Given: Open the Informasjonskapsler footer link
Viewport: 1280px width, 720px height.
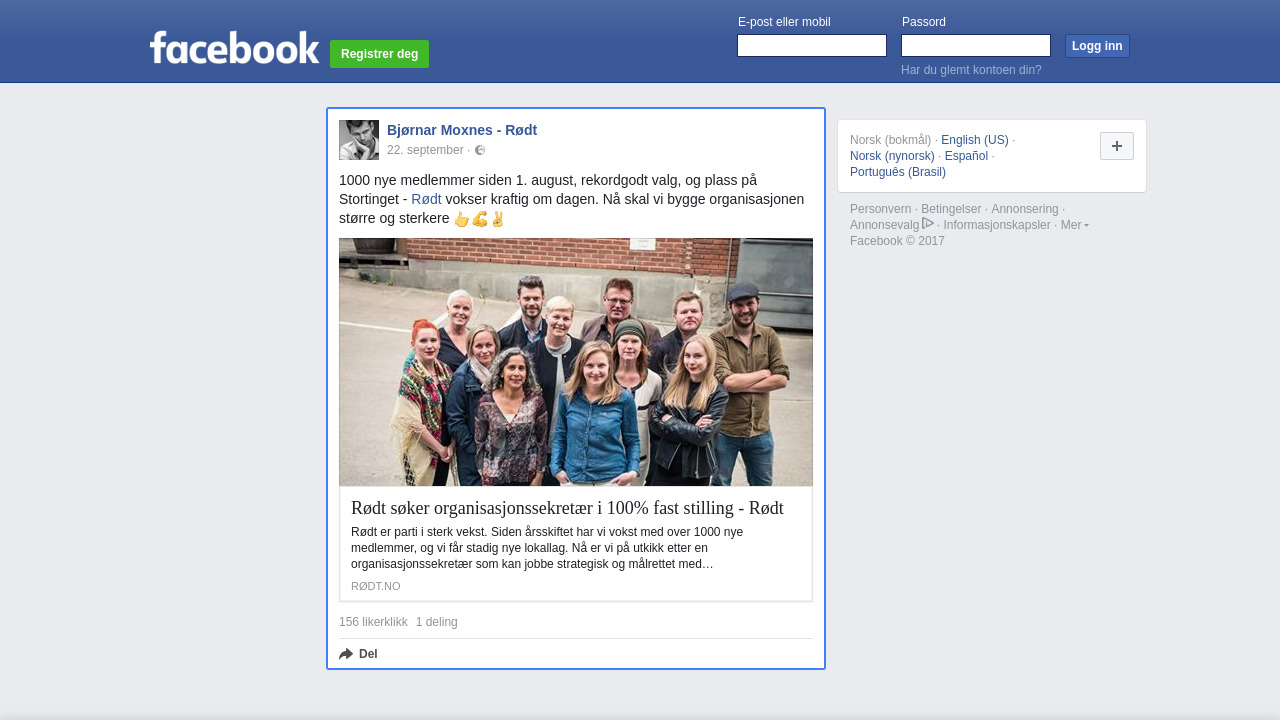Looking at the screenshot, I should pyautogui.click(x=997, y=225).
